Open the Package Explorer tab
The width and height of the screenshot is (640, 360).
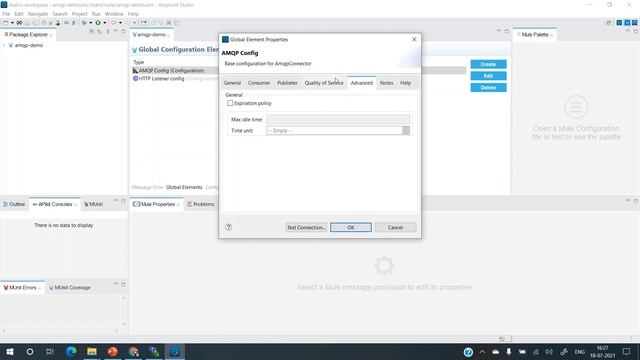(x=28, y=35)
